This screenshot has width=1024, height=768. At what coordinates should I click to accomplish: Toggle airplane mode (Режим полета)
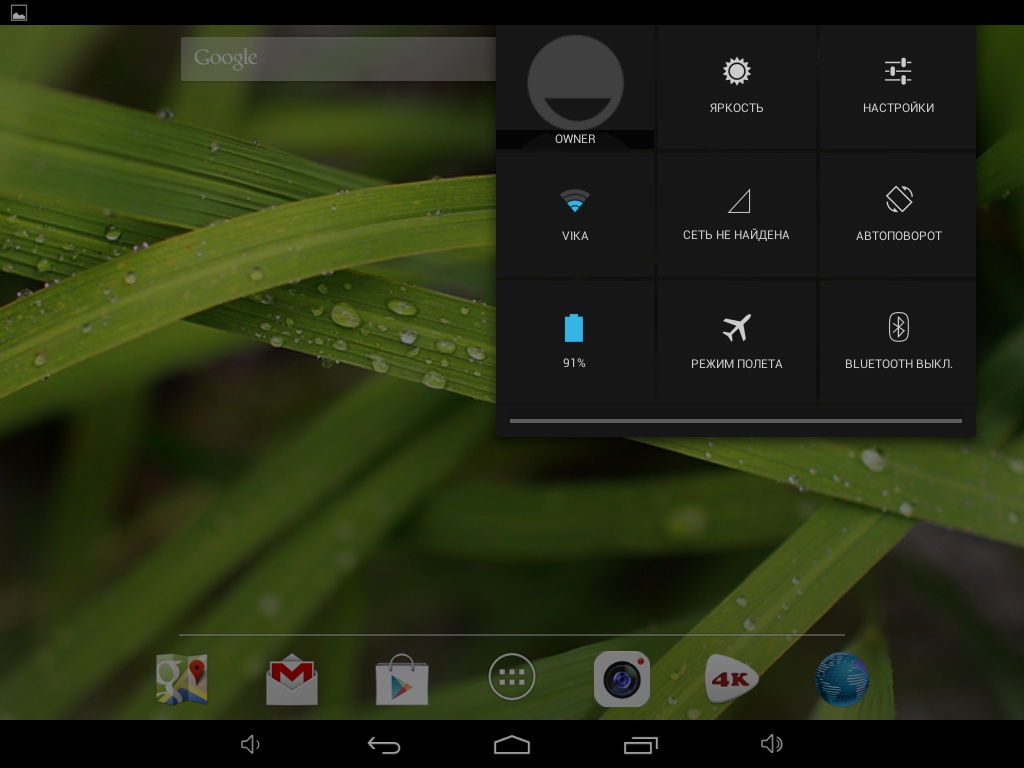pos(737,341)
